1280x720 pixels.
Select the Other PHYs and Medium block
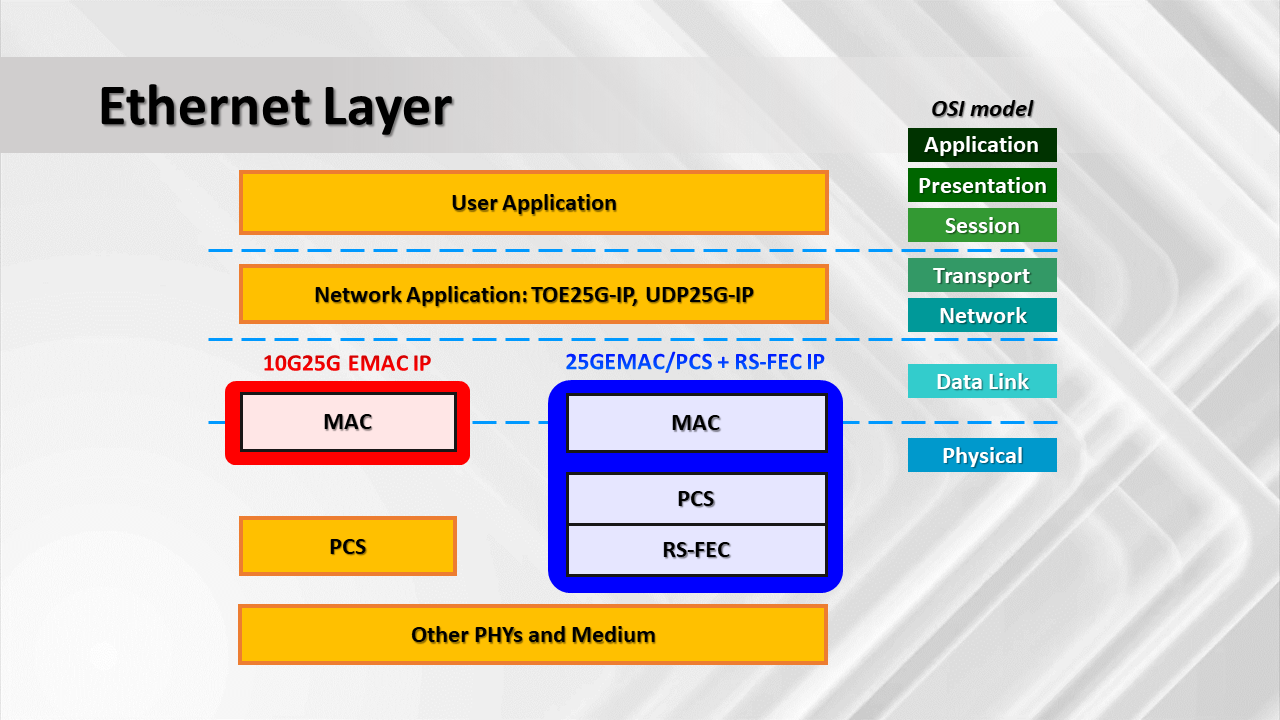(x=533, y=634)
